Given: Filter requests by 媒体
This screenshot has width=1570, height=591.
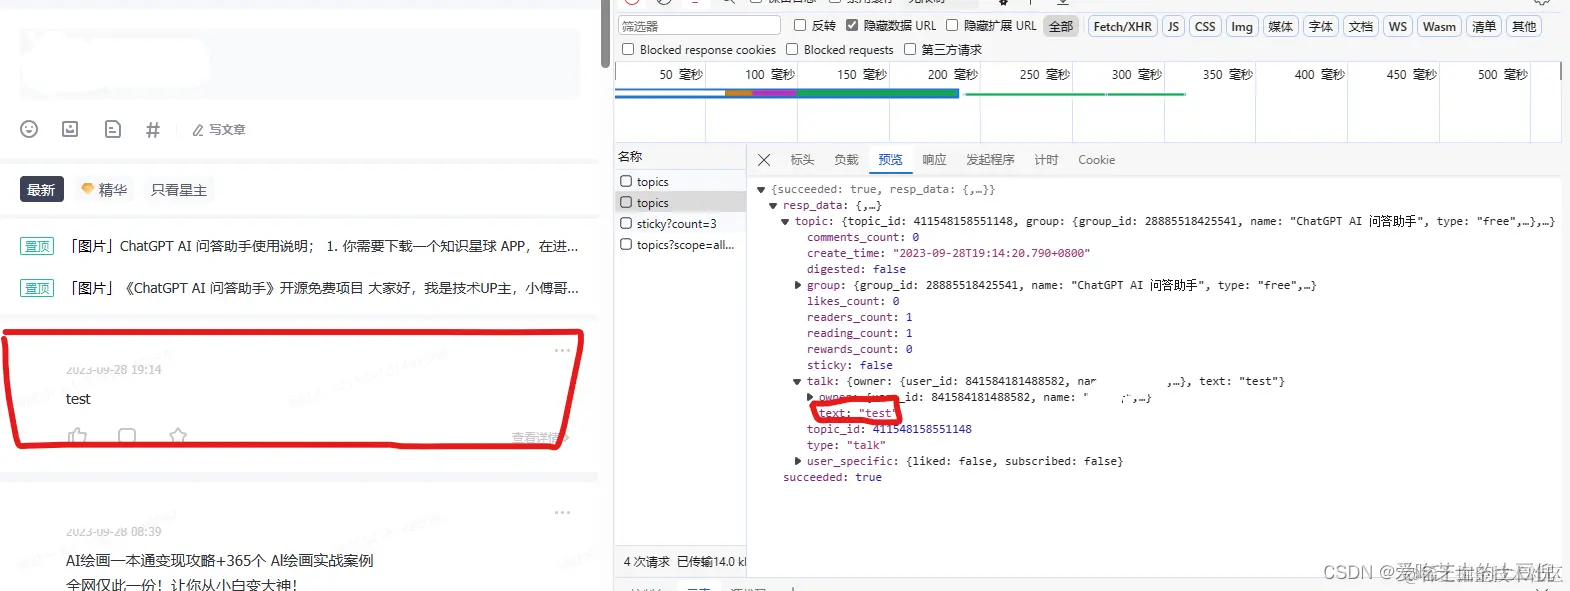Looking at the screenshot, I should click(1280, 27).
